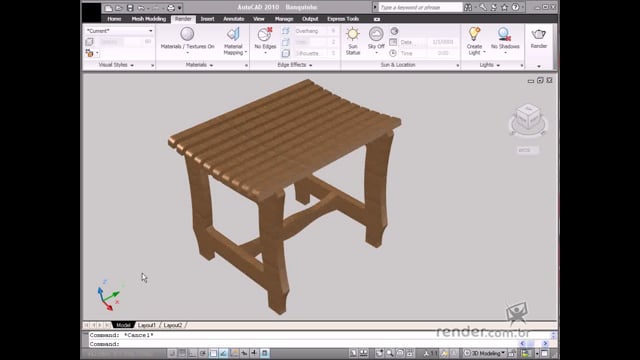Switch to the Output ribbon tab
This screenshot has height=360, width=640.
pyautogui.click(x=310, y=19)
